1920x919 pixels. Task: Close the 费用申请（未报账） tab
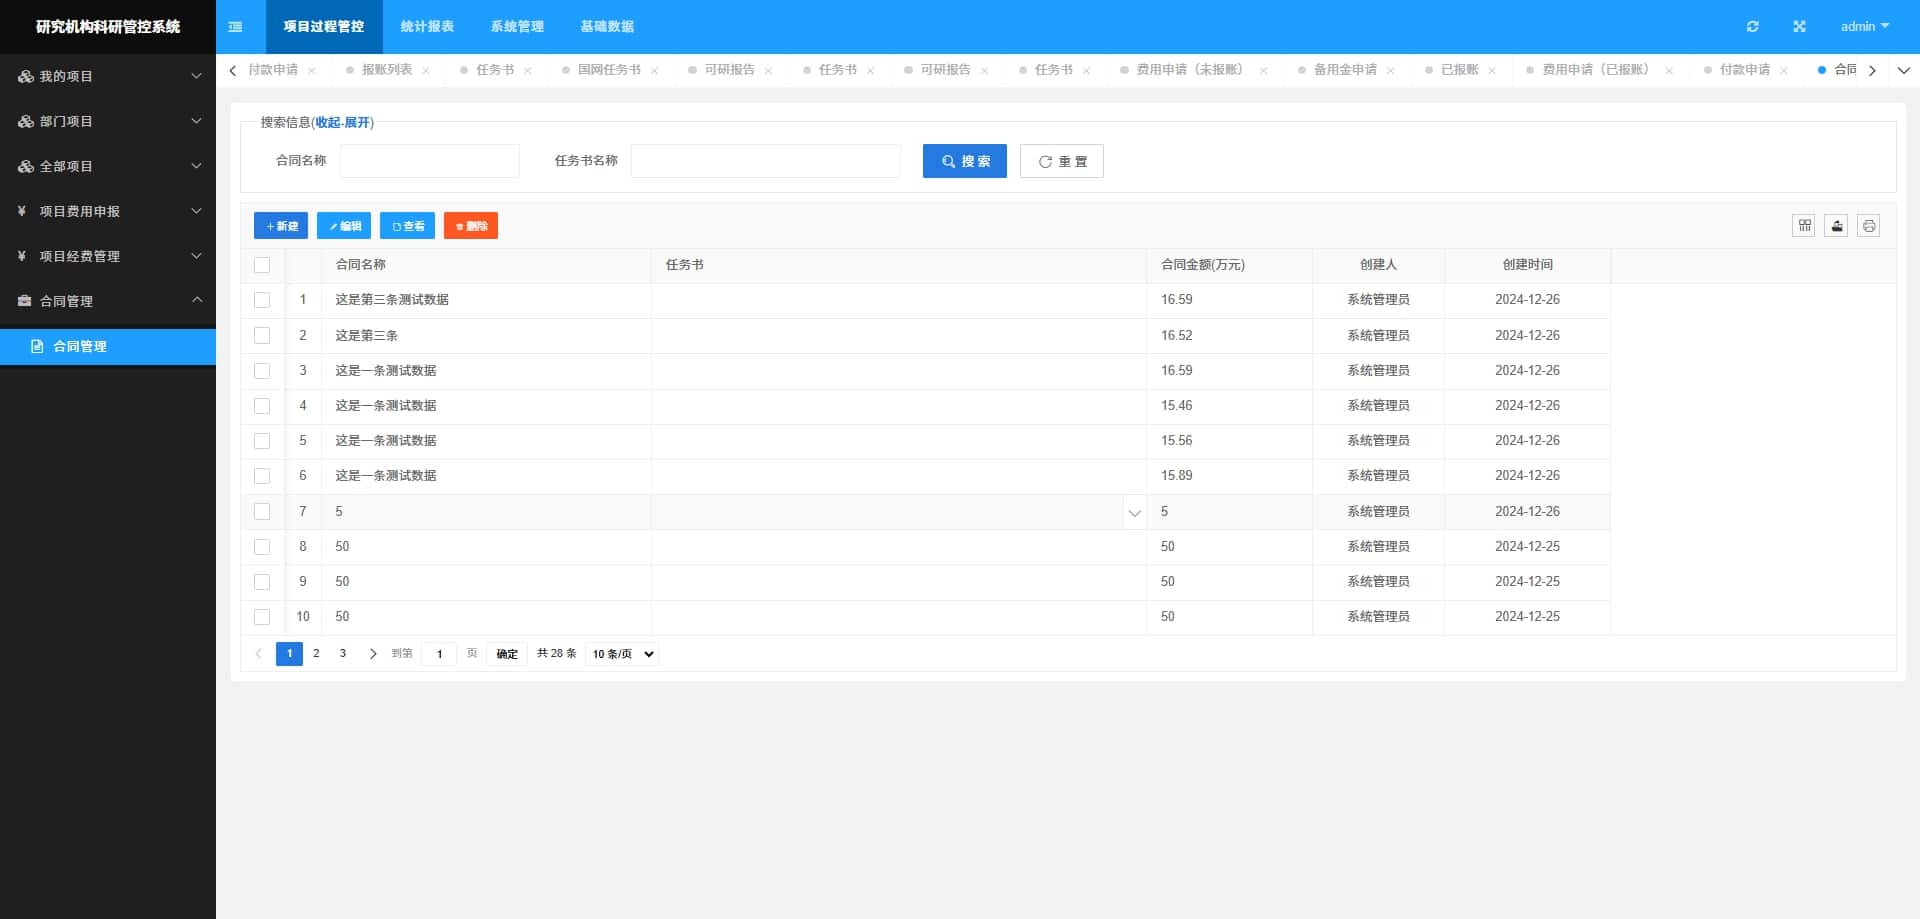click(x=1263, y=71)
